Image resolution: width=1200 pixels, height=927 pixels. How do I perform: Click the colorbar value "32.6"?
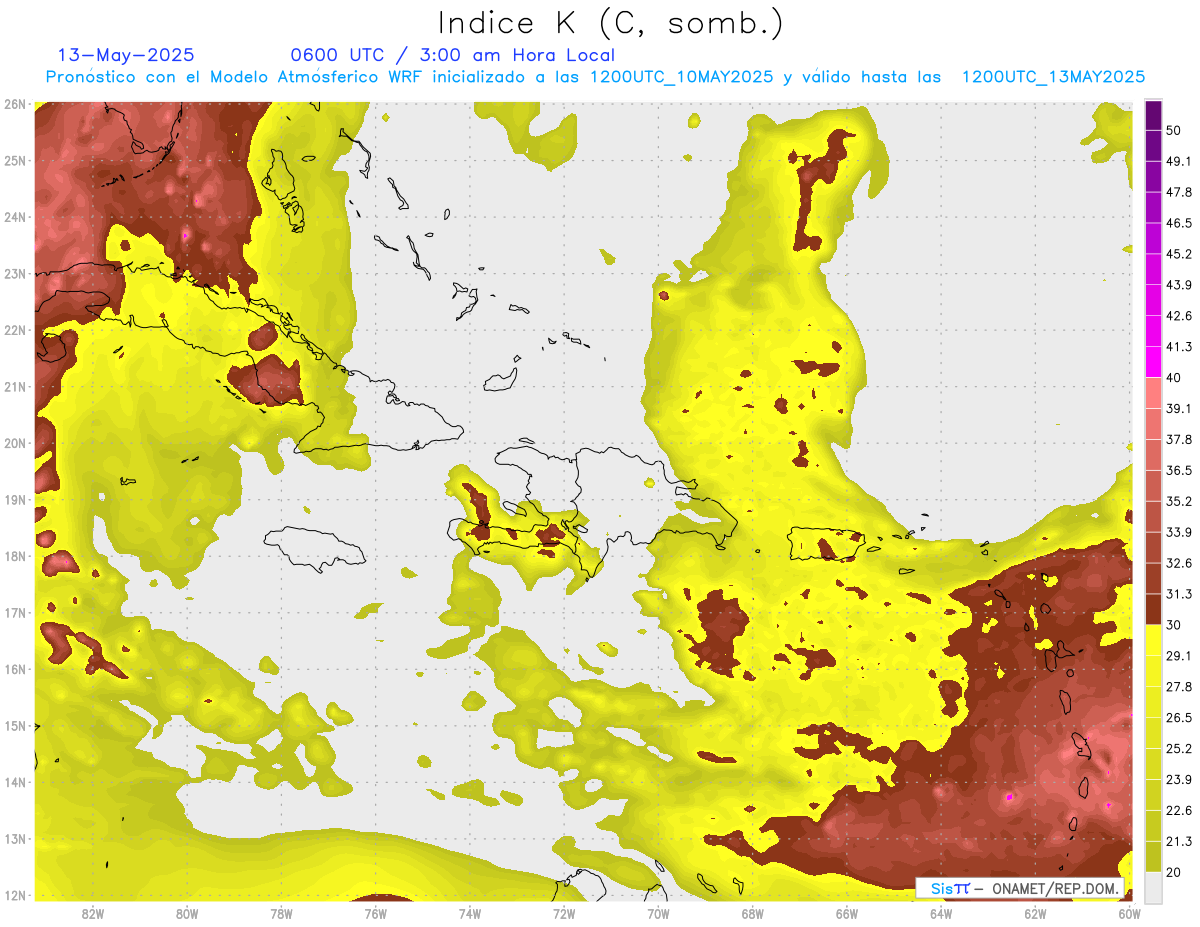[1180, 563]
